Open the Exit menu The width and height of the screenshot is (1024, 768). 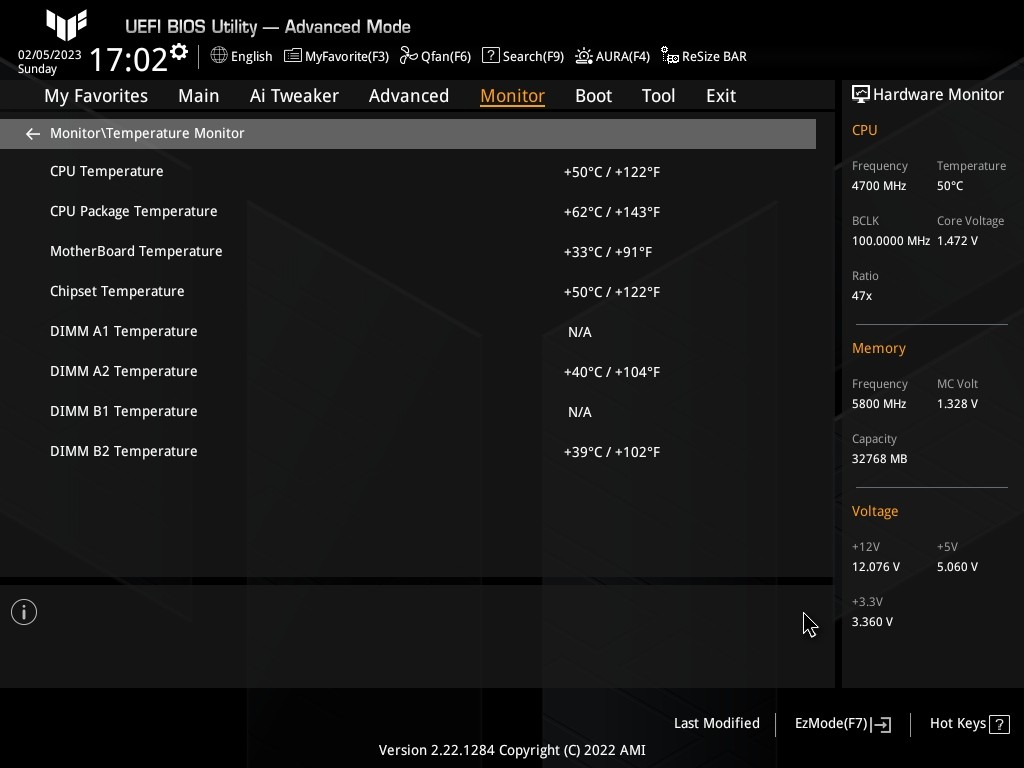(720, 96)
